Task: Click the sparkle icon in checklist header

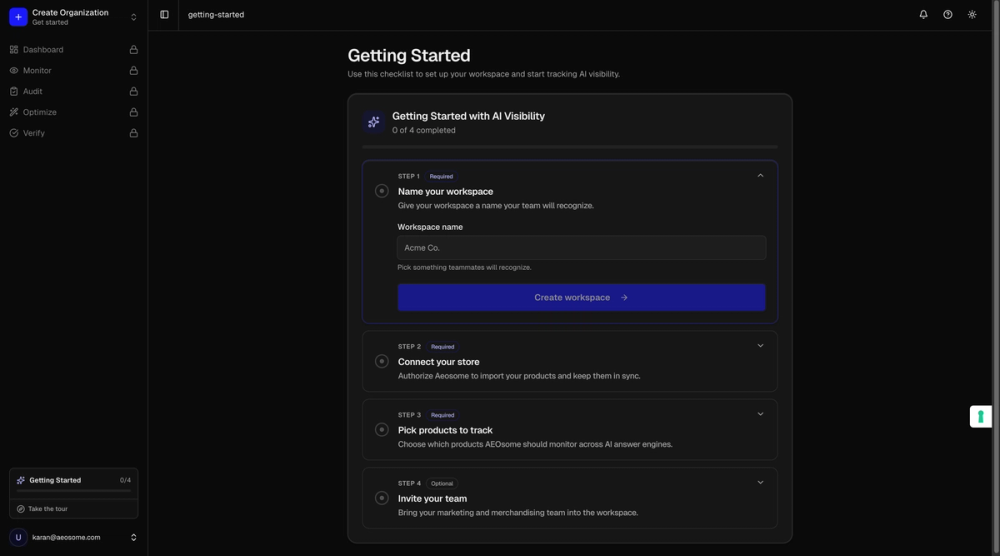Action: [x=374, y=122]
